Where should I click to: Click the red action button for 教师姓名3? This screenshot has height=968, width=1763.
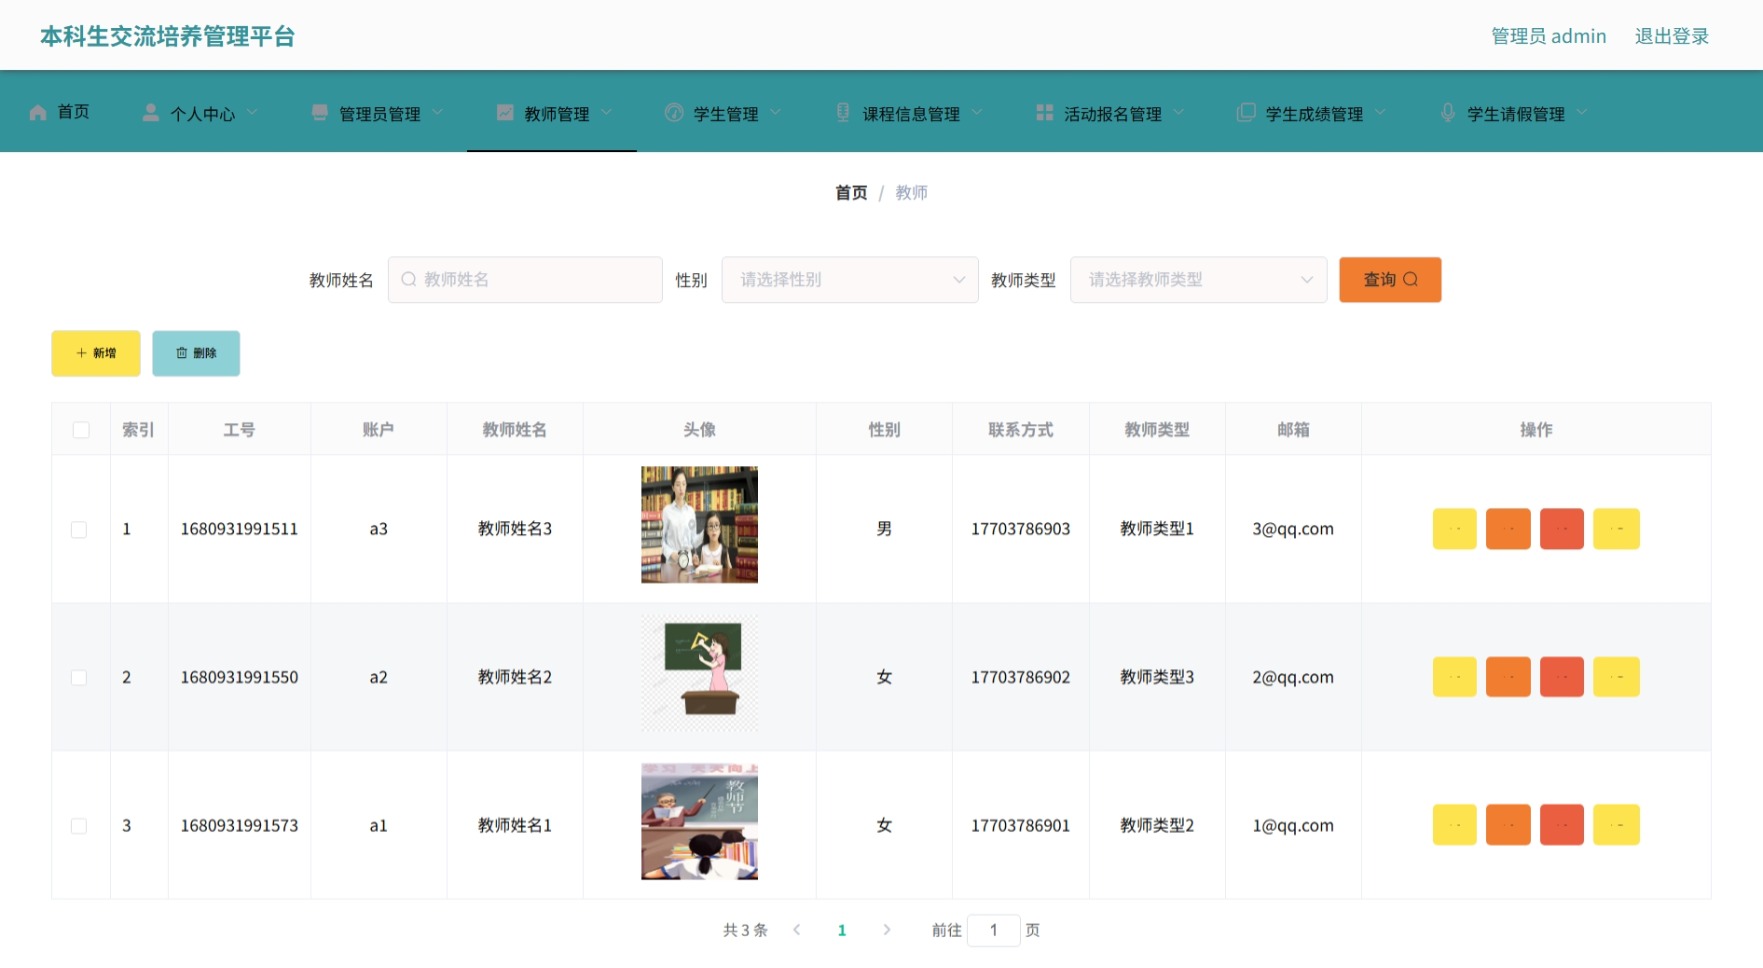tap(1562, 529)
